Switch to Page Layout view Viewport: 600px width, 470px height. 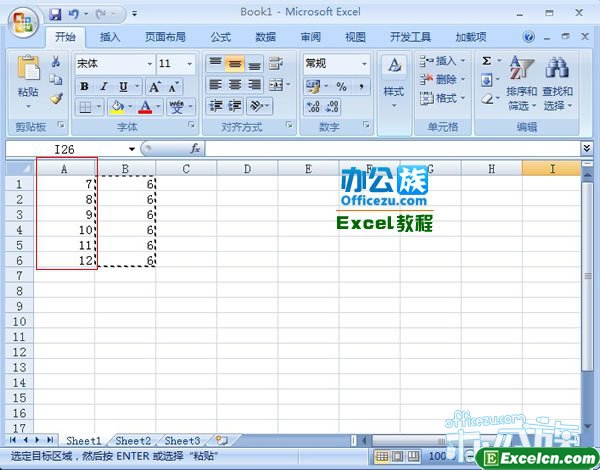point(398,456)
